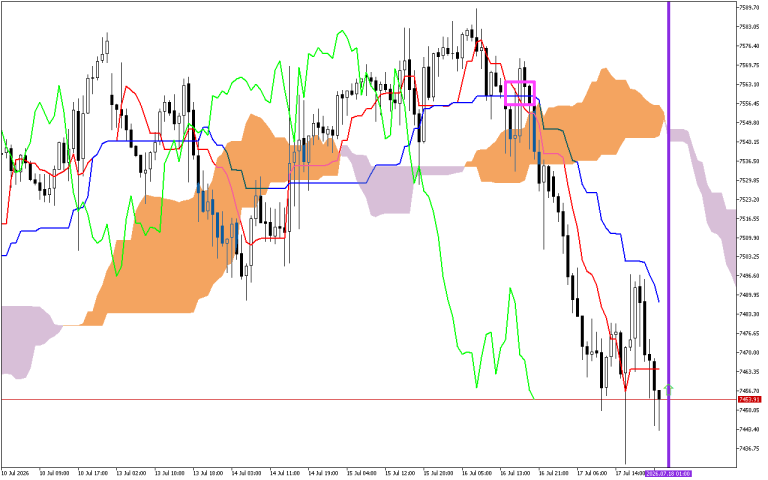Click the 7549.80 price axis label
Screen dimensions: 768x480
(x=749, y=122)
